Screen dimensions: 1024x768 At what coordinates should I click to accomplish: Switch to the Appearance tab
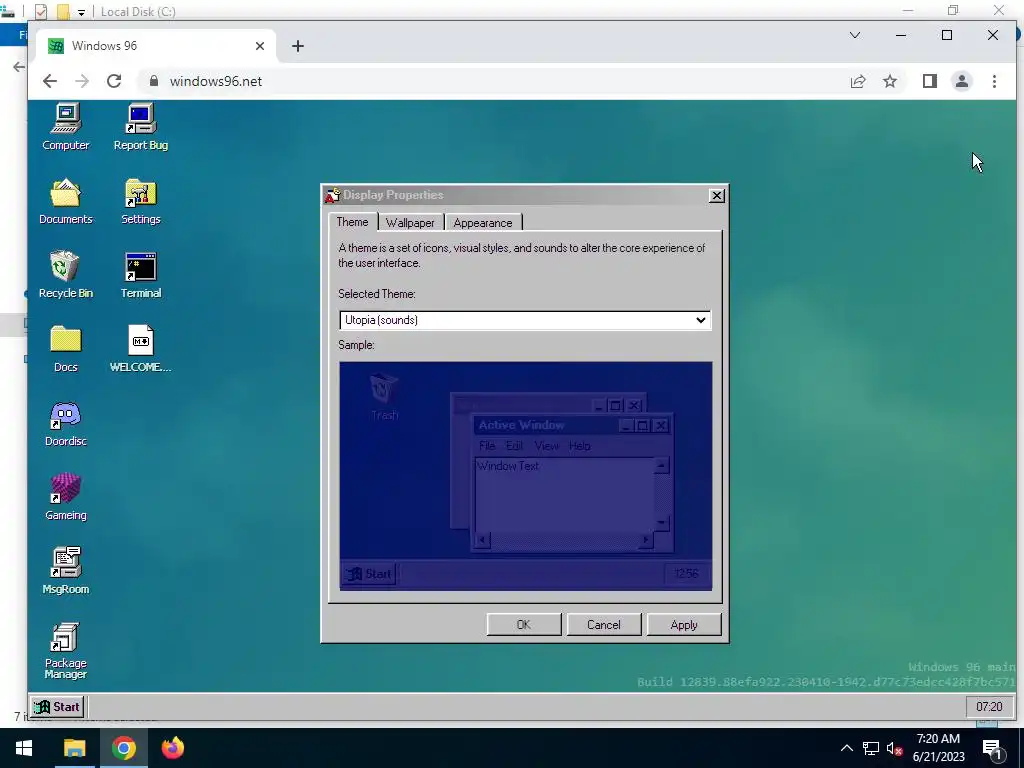tap(483, 223)
